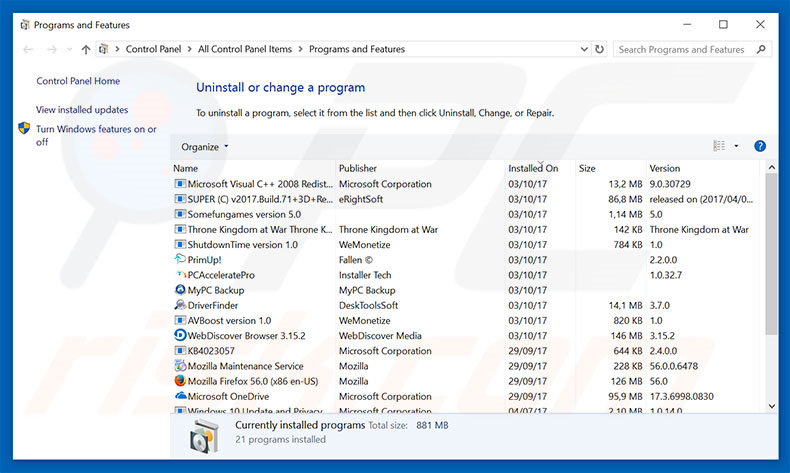The image size is (790, 473).
Task: Click the Programs and Features title bar icon
Action: coord(25,25)
